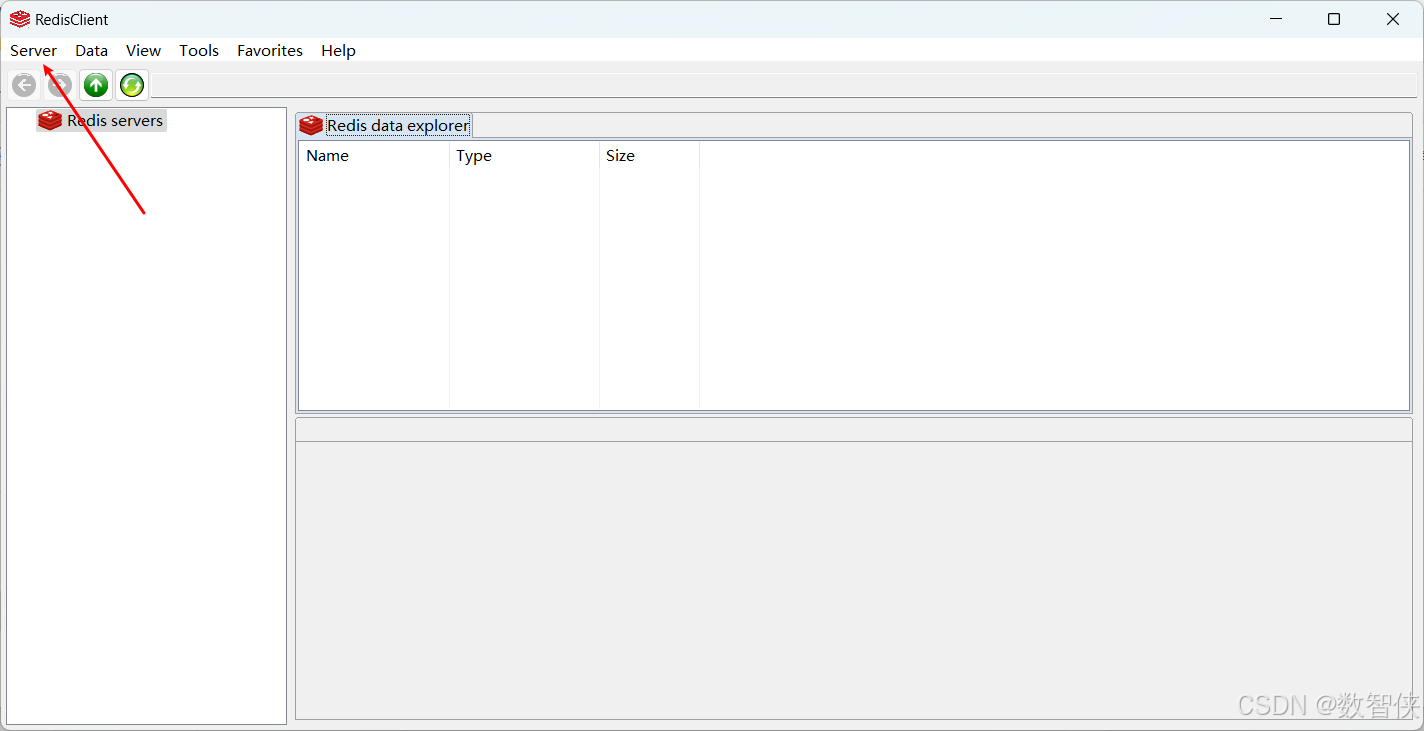The image size is (1424, 731).
Task: Click the refresh icon in the toolbar
Action: coord(131,85)
